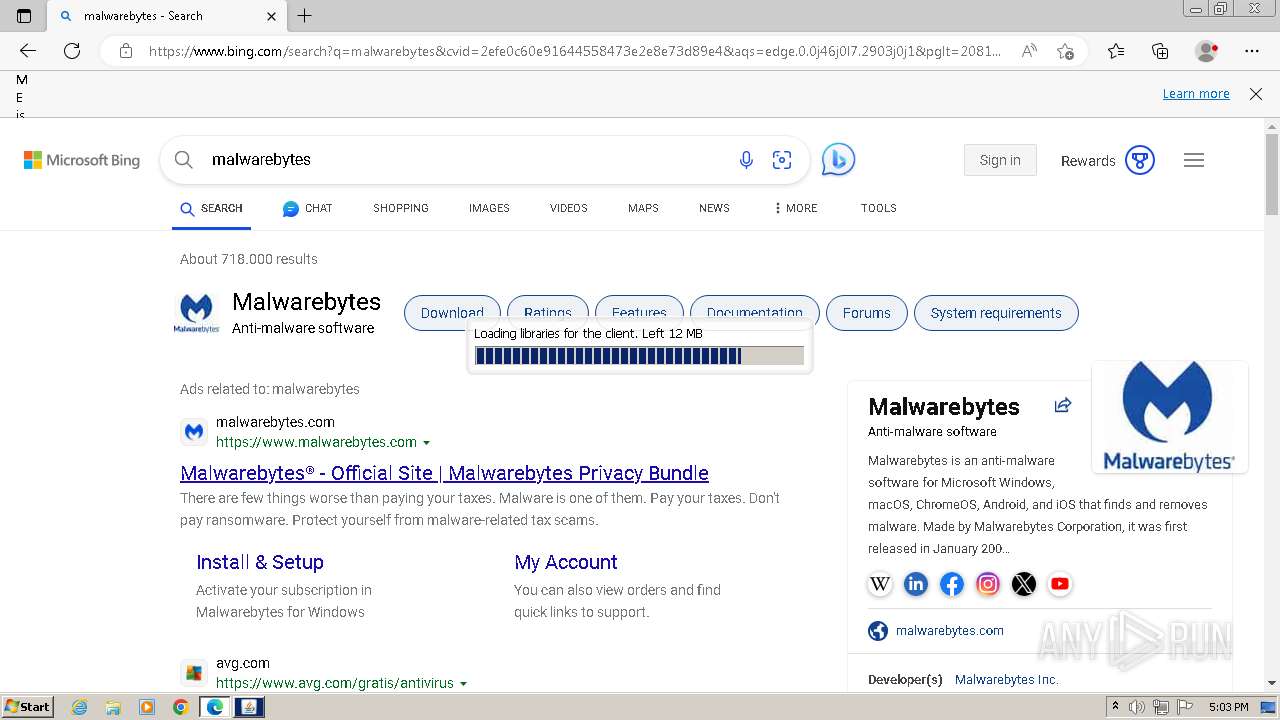The height and width of the screenshot is (720, 1280).
Task: Open the volume control in tray
Action: (1137, 707)
